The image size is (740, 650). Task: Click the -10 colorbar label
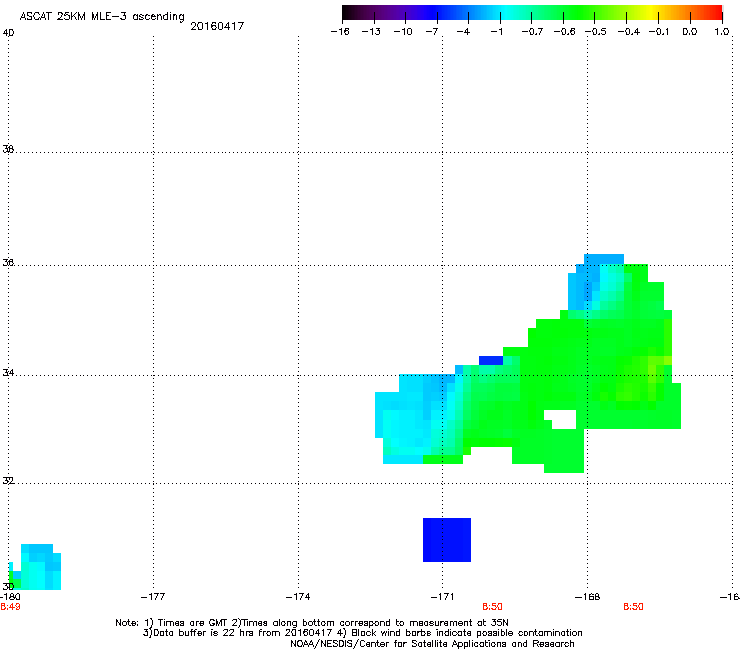click(403, 32)
